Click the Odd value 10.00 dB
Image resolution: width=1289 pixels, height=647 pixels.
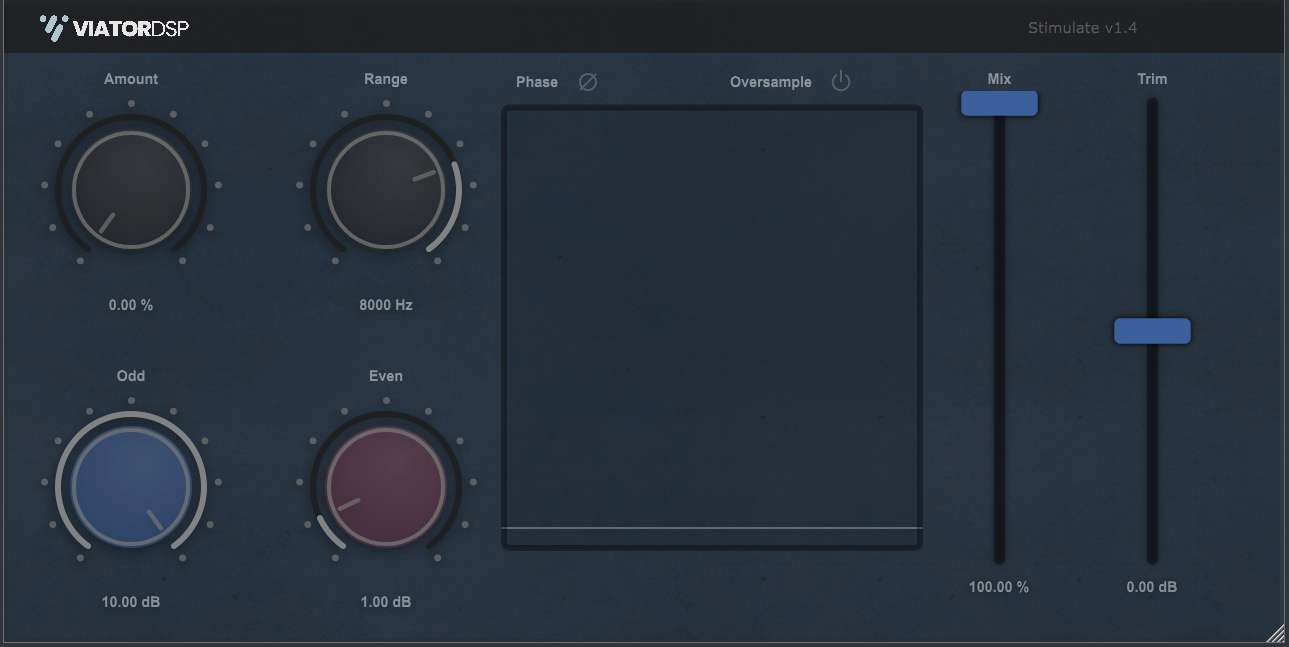pos(131,602)
